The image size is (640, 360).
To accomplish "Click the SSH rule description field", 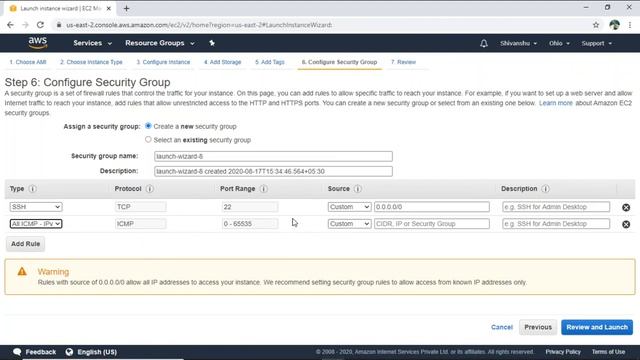I will point(556,207).
